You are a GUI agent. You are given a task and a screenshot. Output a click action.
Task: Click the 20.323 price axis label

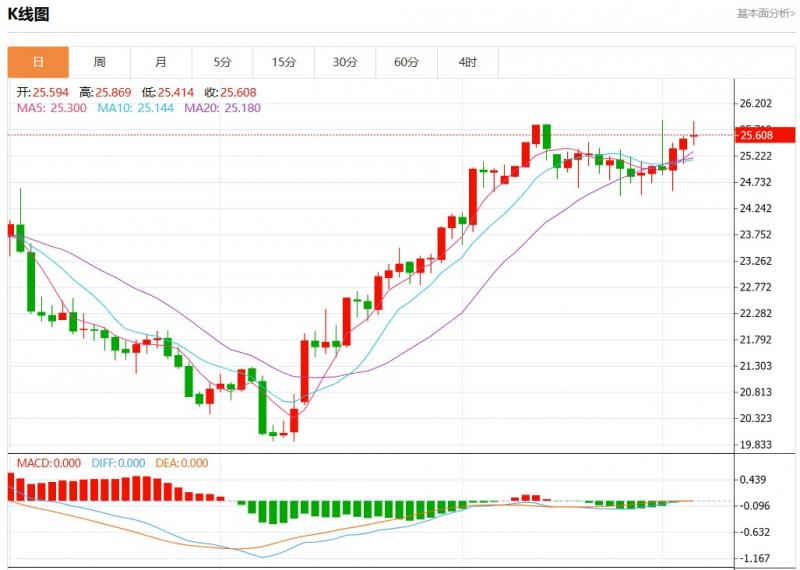click(x=756, y=418)
